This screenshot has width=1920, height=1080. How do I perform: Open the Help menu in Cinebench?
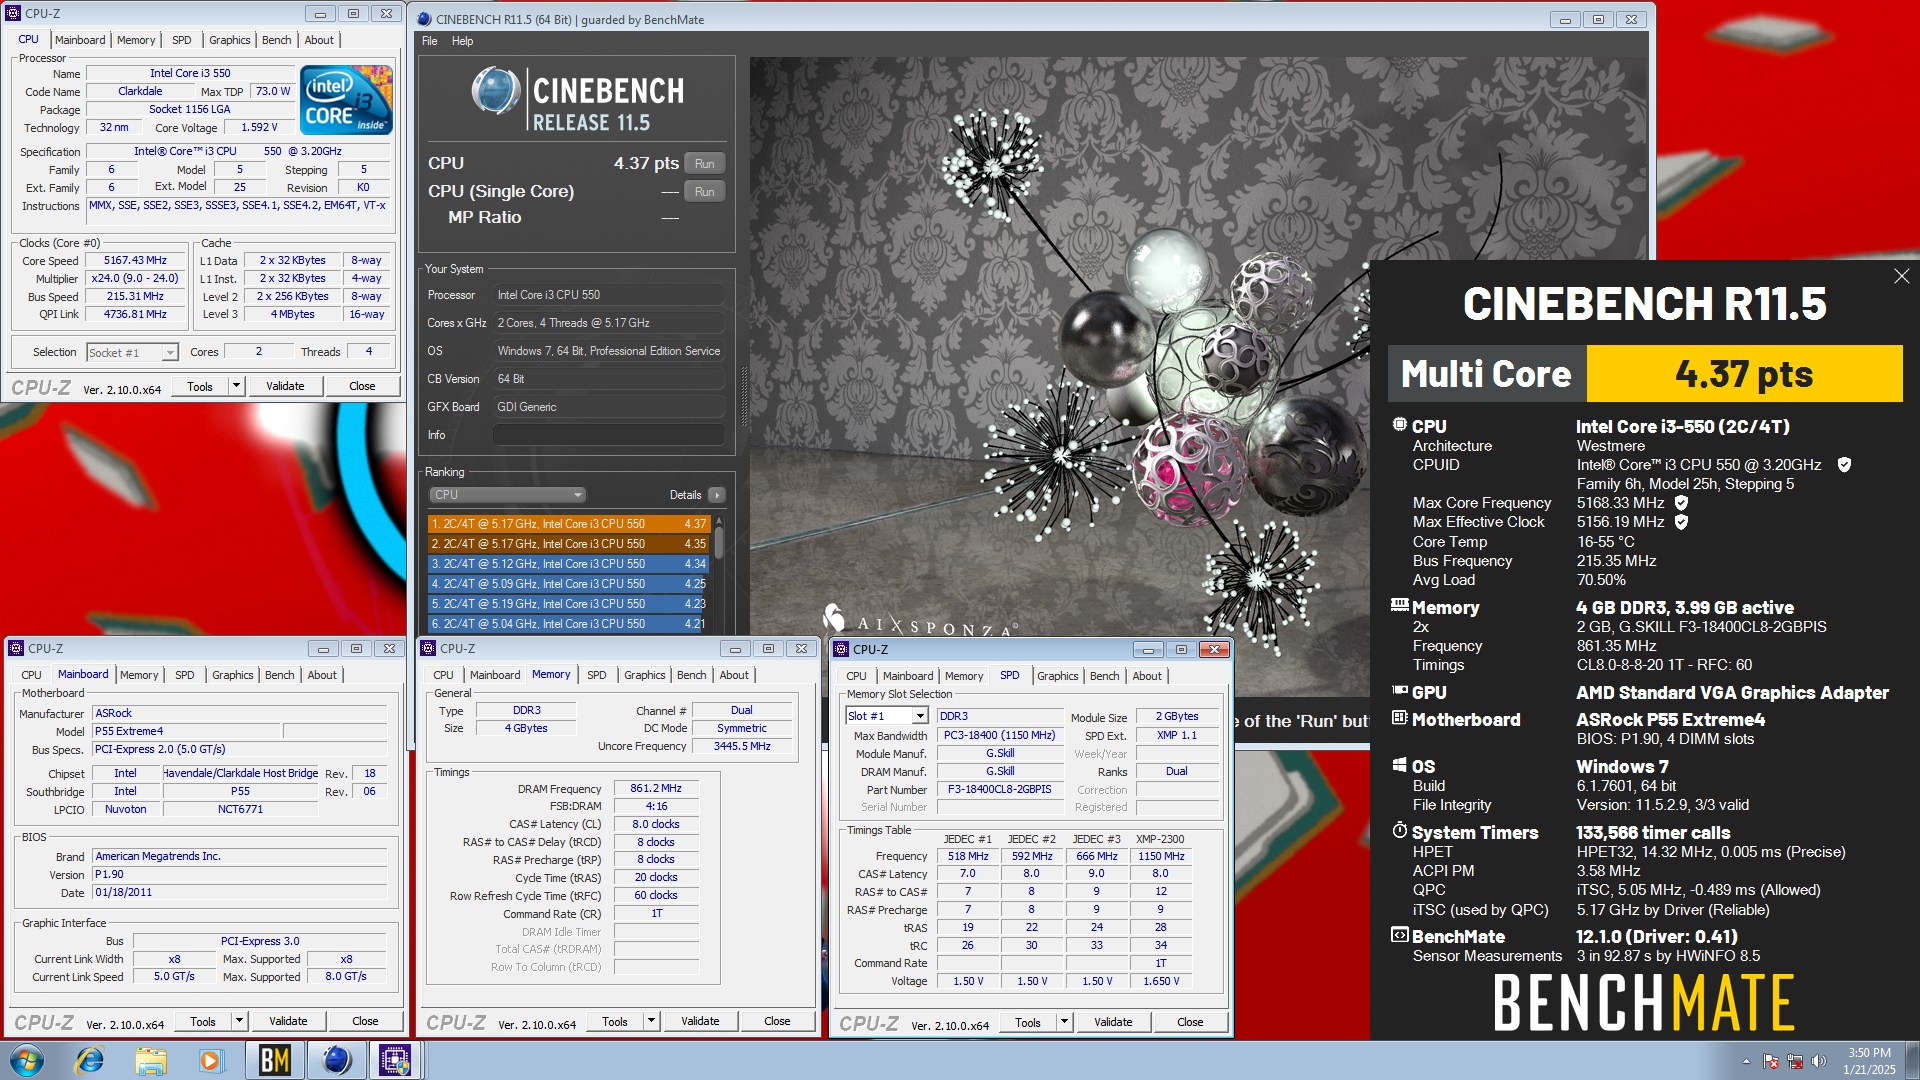click(462, 41)
